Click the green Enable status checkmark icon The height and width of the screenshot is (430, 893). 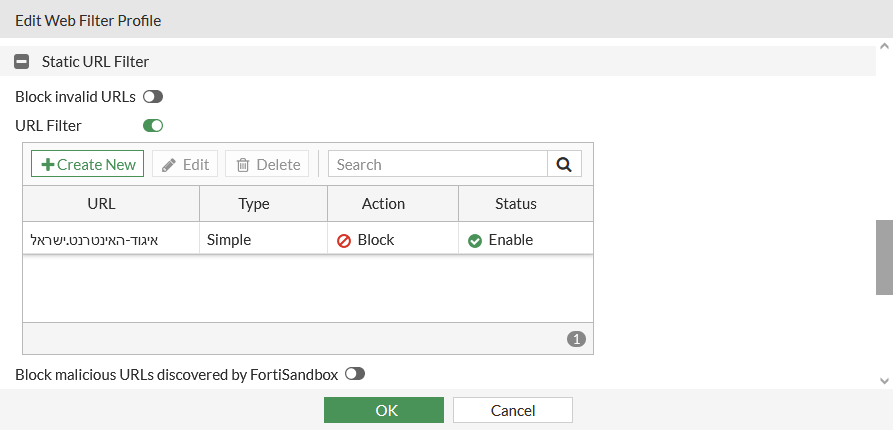[x=475, y=241]
